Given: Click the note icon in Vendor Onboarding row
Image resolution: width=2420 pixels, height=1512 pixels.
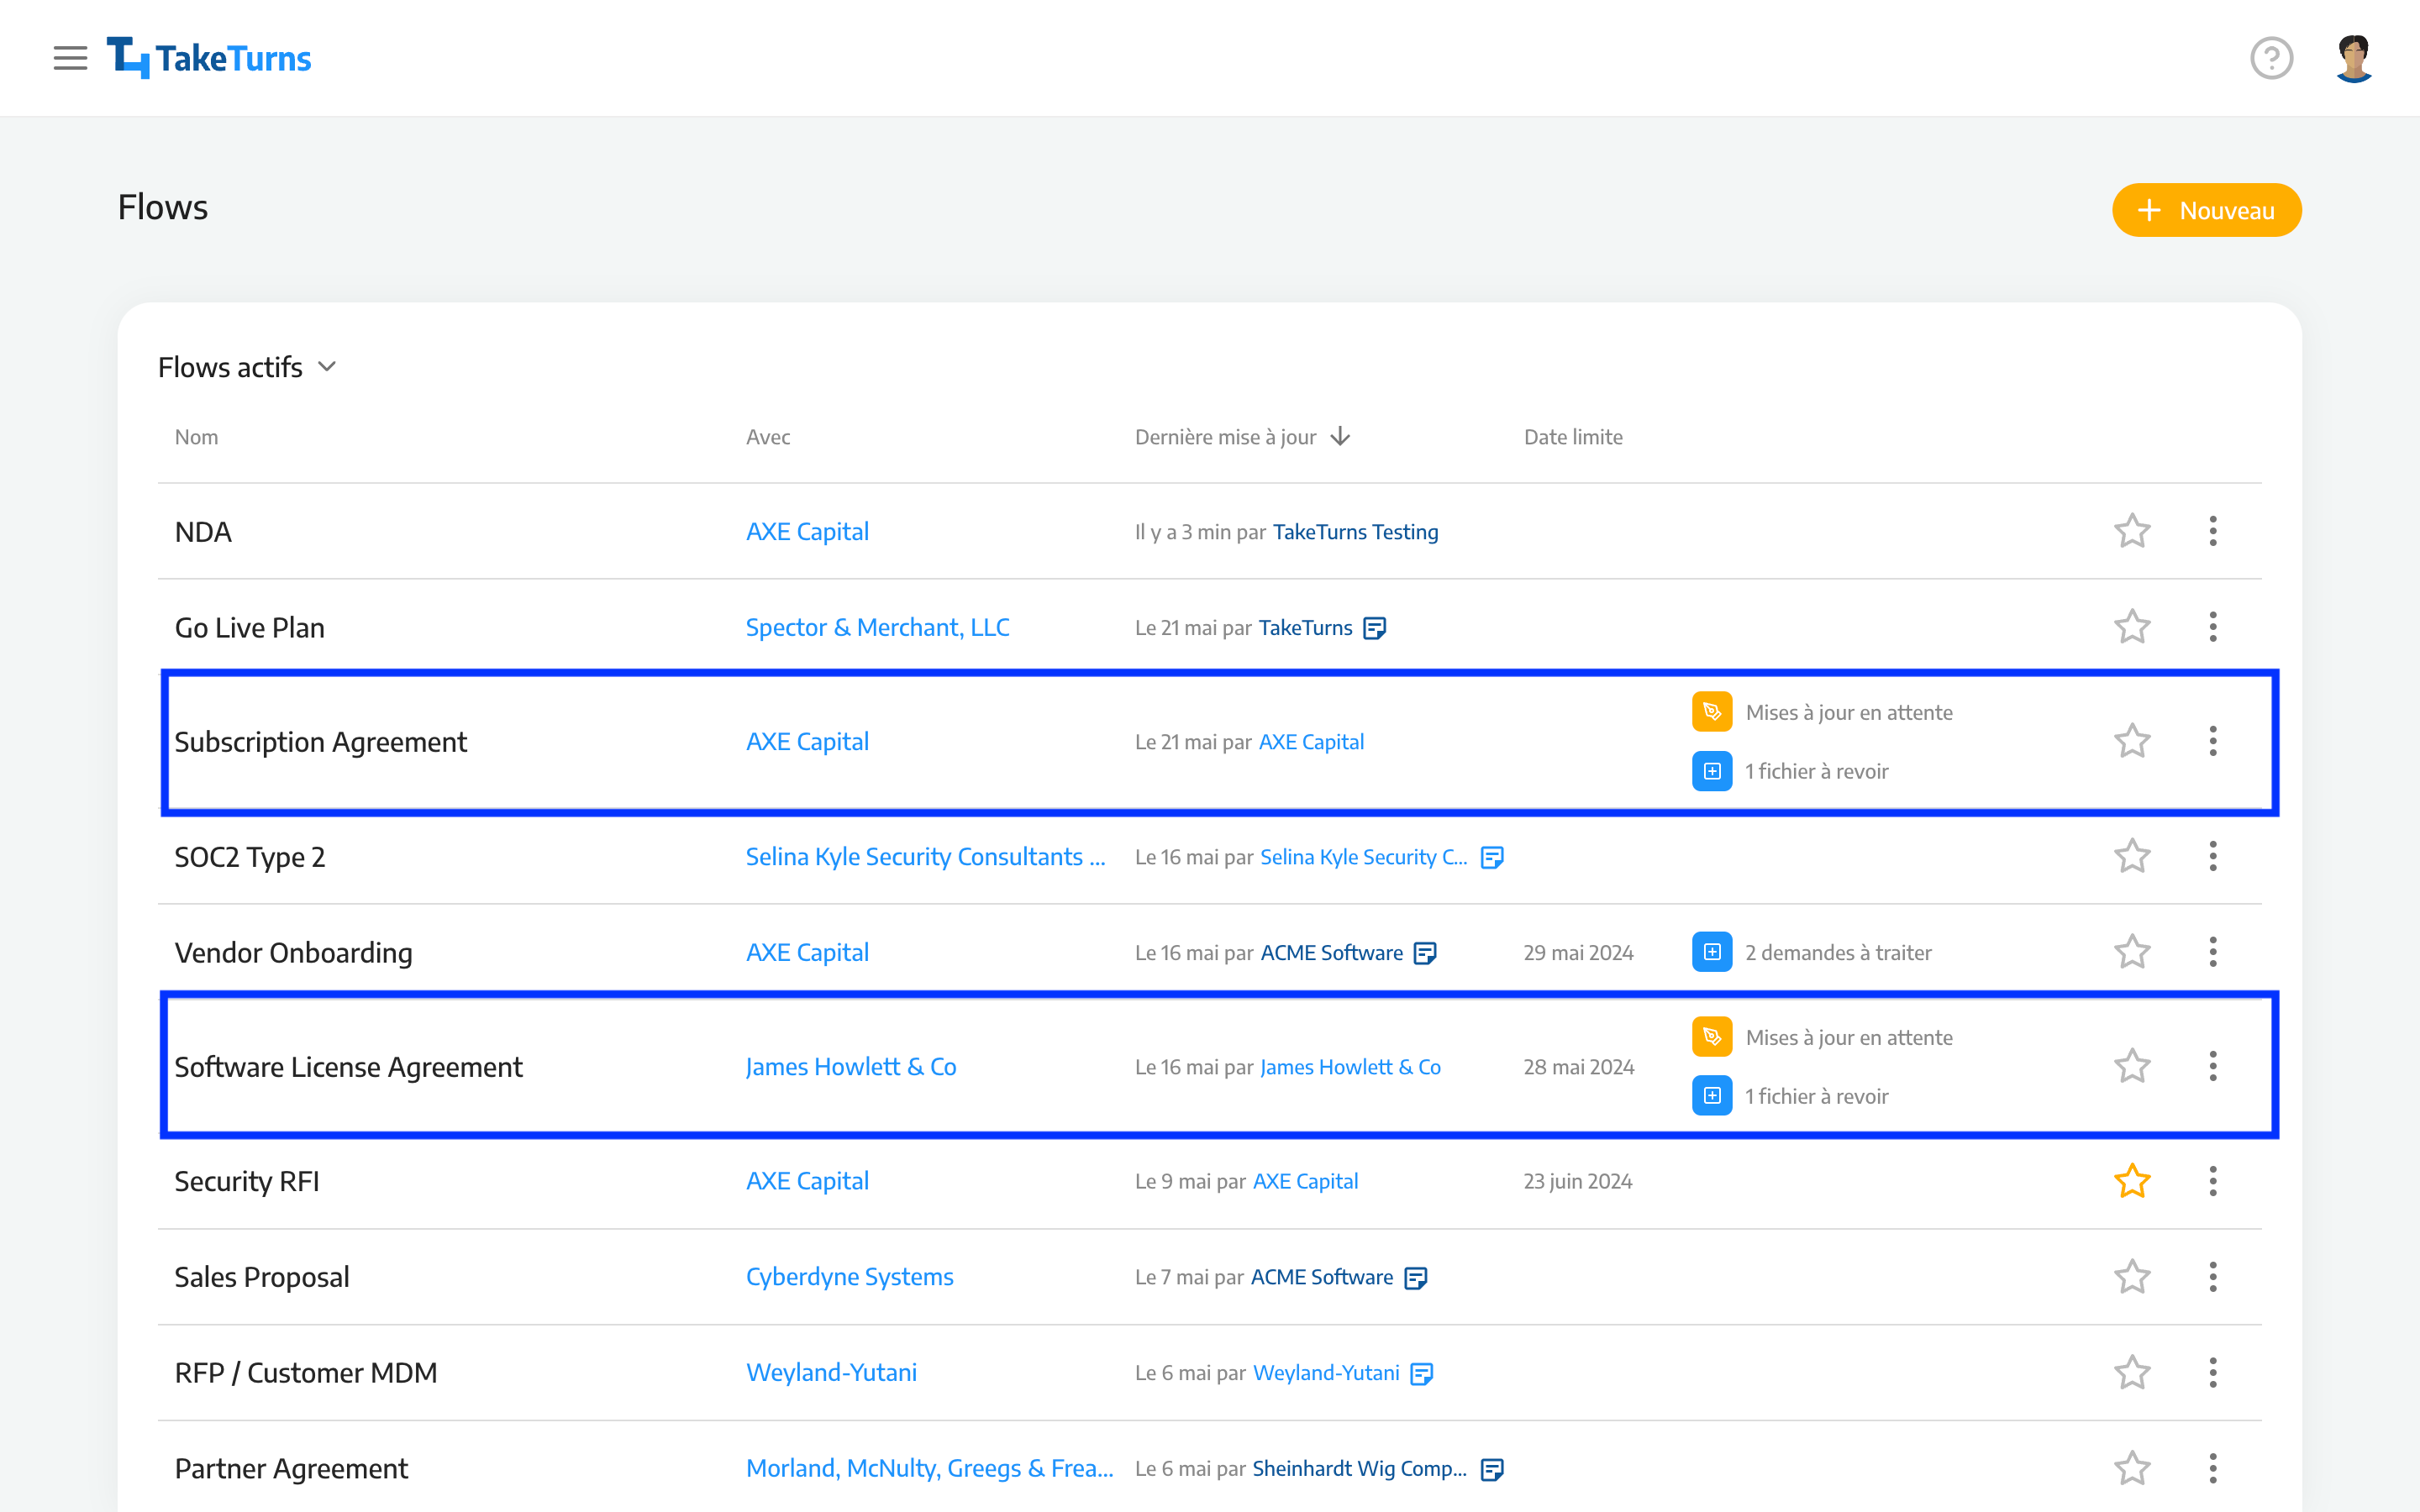Looking at the screenshot, I should click(x=1425, y=953).
